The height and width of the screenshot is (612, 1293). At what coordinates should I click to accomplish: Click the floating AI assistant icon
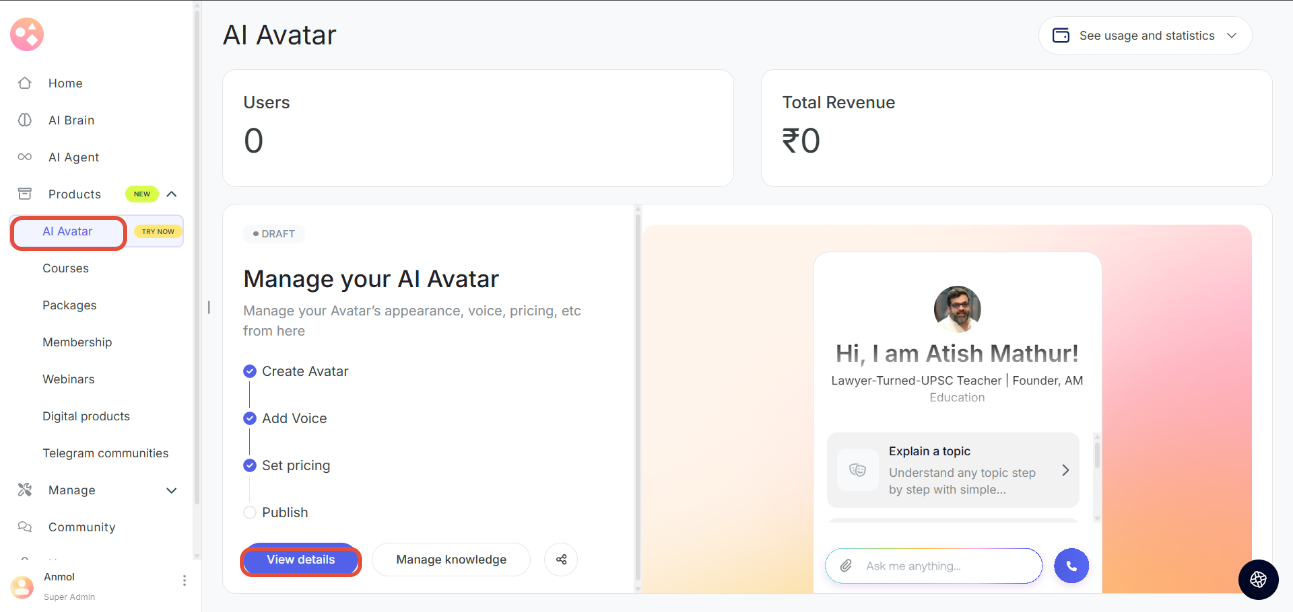[1258, 579]
